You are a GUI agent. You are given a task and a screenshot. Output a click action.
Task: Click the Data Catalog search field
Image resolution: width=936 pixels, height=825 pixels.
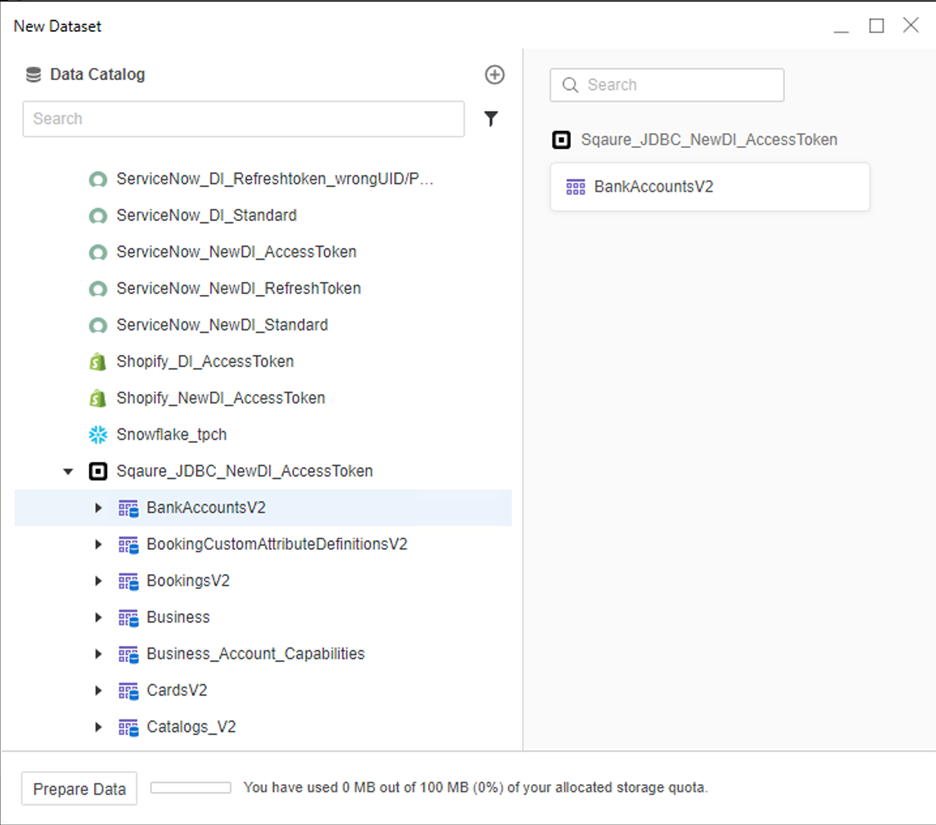coord(243,119)
